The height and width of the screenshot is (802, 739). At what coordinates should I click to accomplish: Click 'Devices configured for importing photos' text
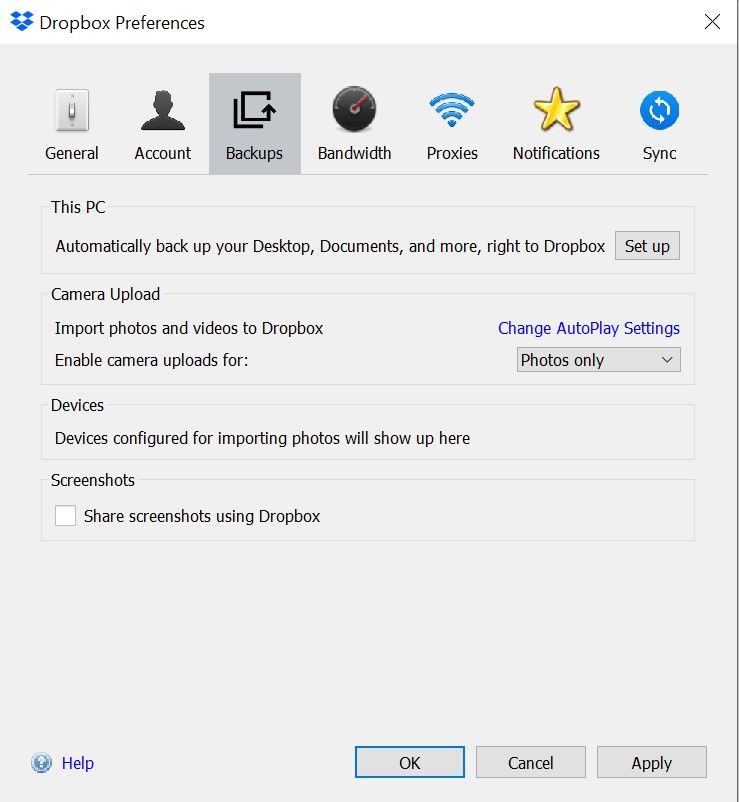click(262, 438)
